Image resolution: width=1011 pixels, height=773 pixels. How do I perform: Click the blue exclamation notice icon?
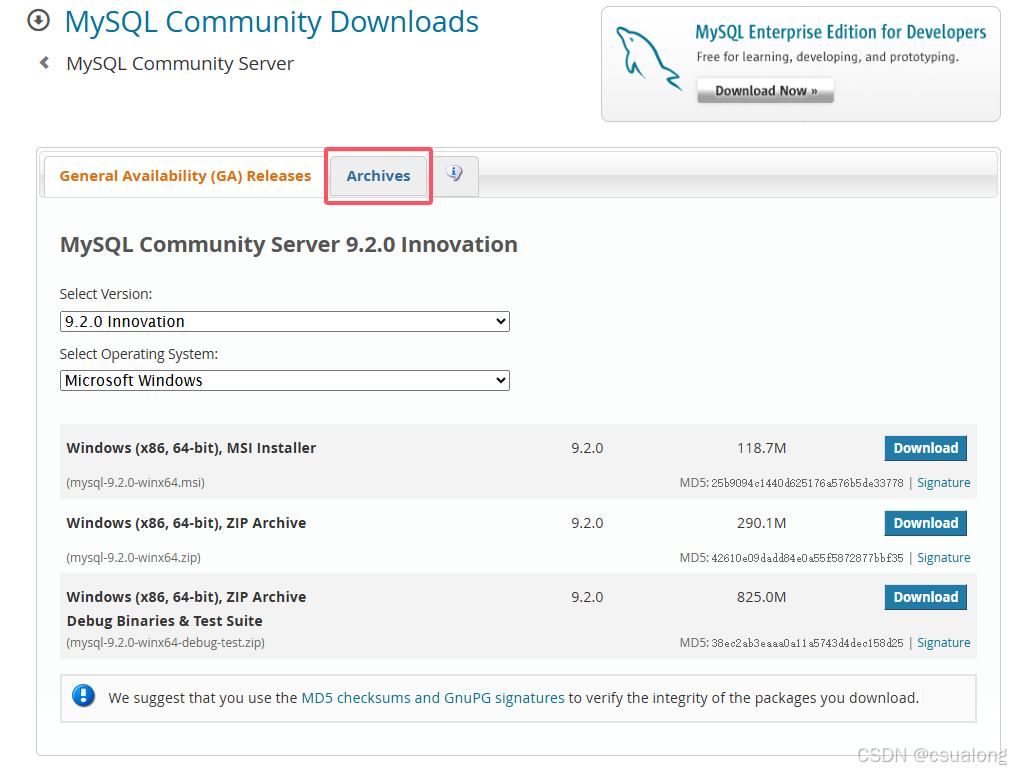(x=83, y=696)
